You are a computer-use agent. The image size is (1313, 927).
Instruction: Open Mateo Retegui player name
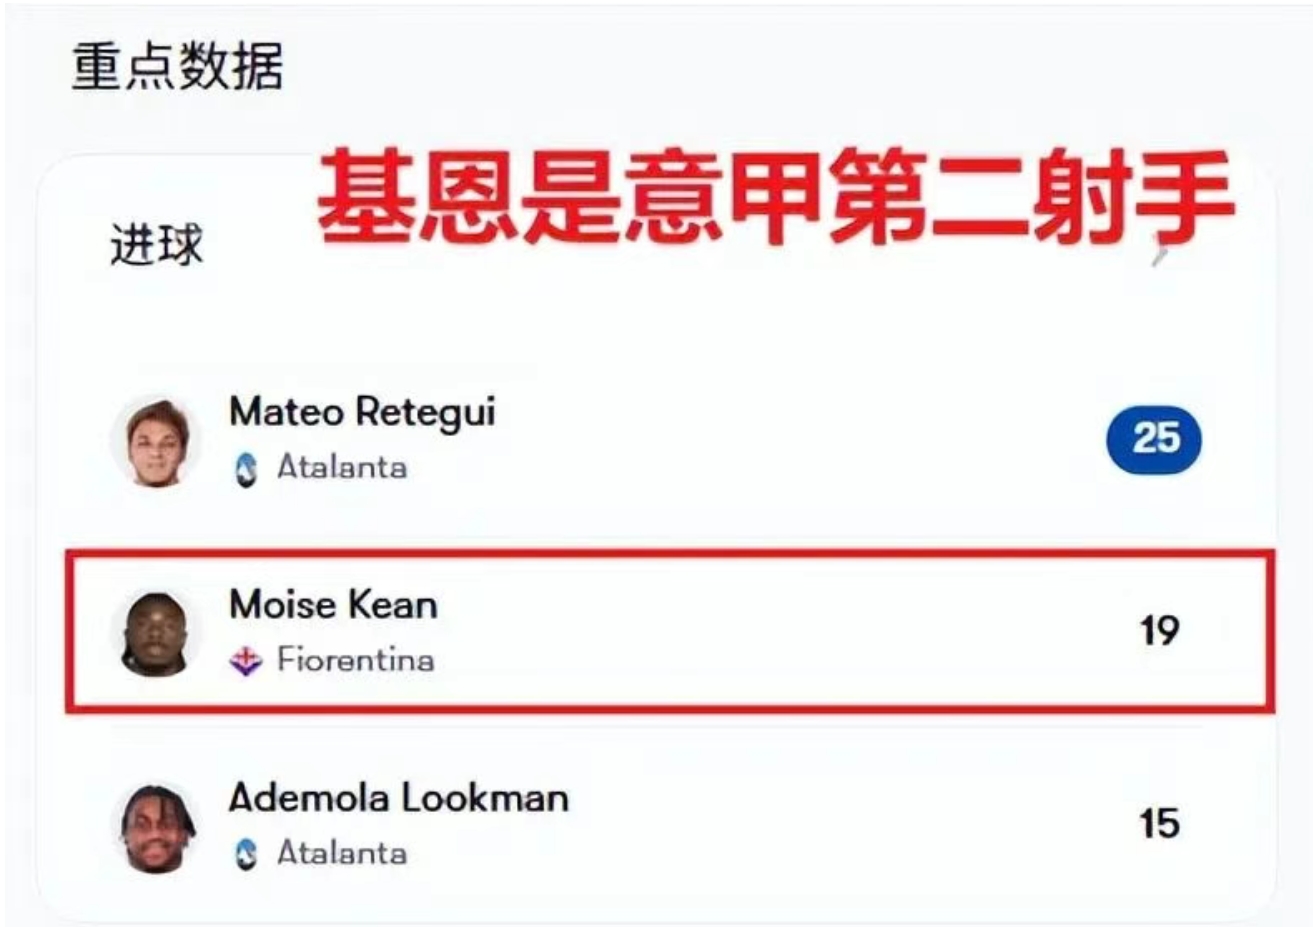pos(362,412)
